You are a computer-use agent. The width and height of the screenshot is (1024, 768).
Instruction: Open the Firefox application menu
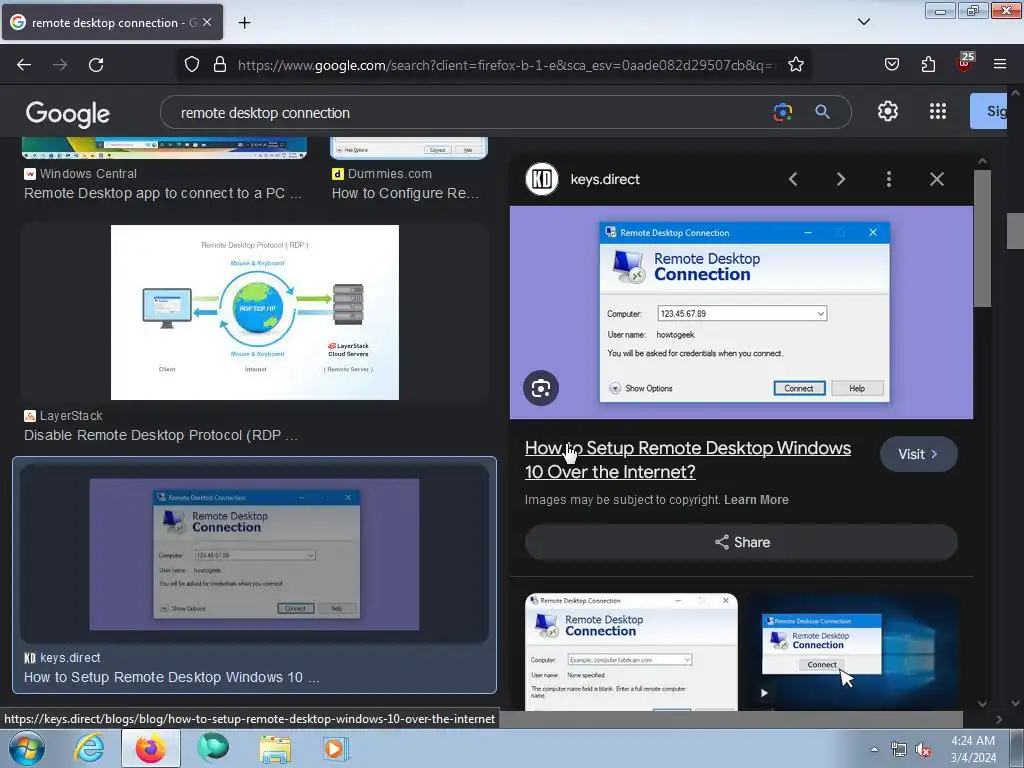(x=1000, y=65)
